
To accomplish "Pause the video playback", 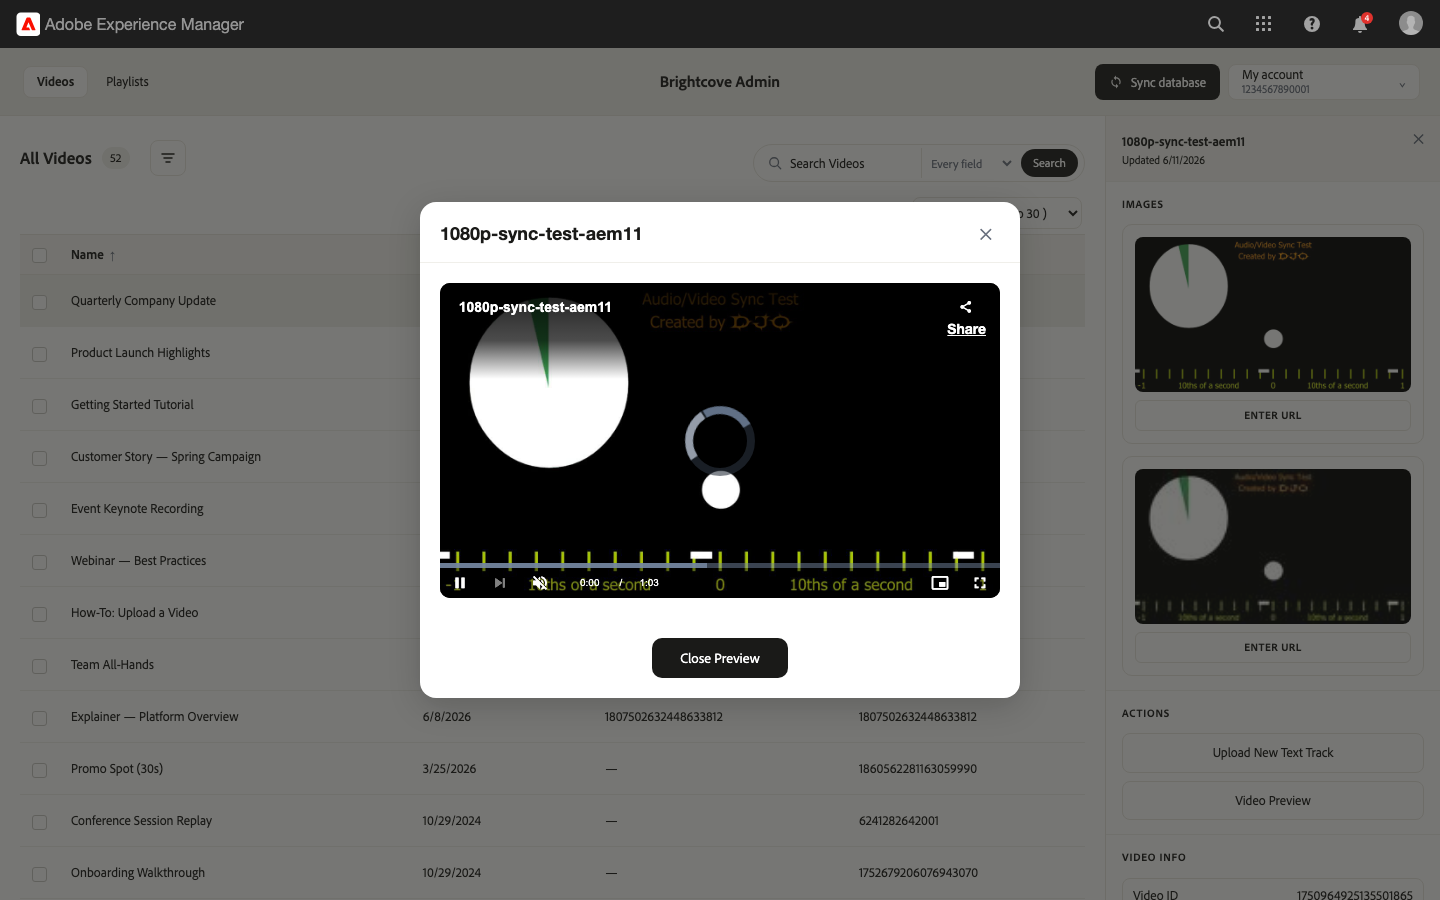I will click(x=460, y=583).
